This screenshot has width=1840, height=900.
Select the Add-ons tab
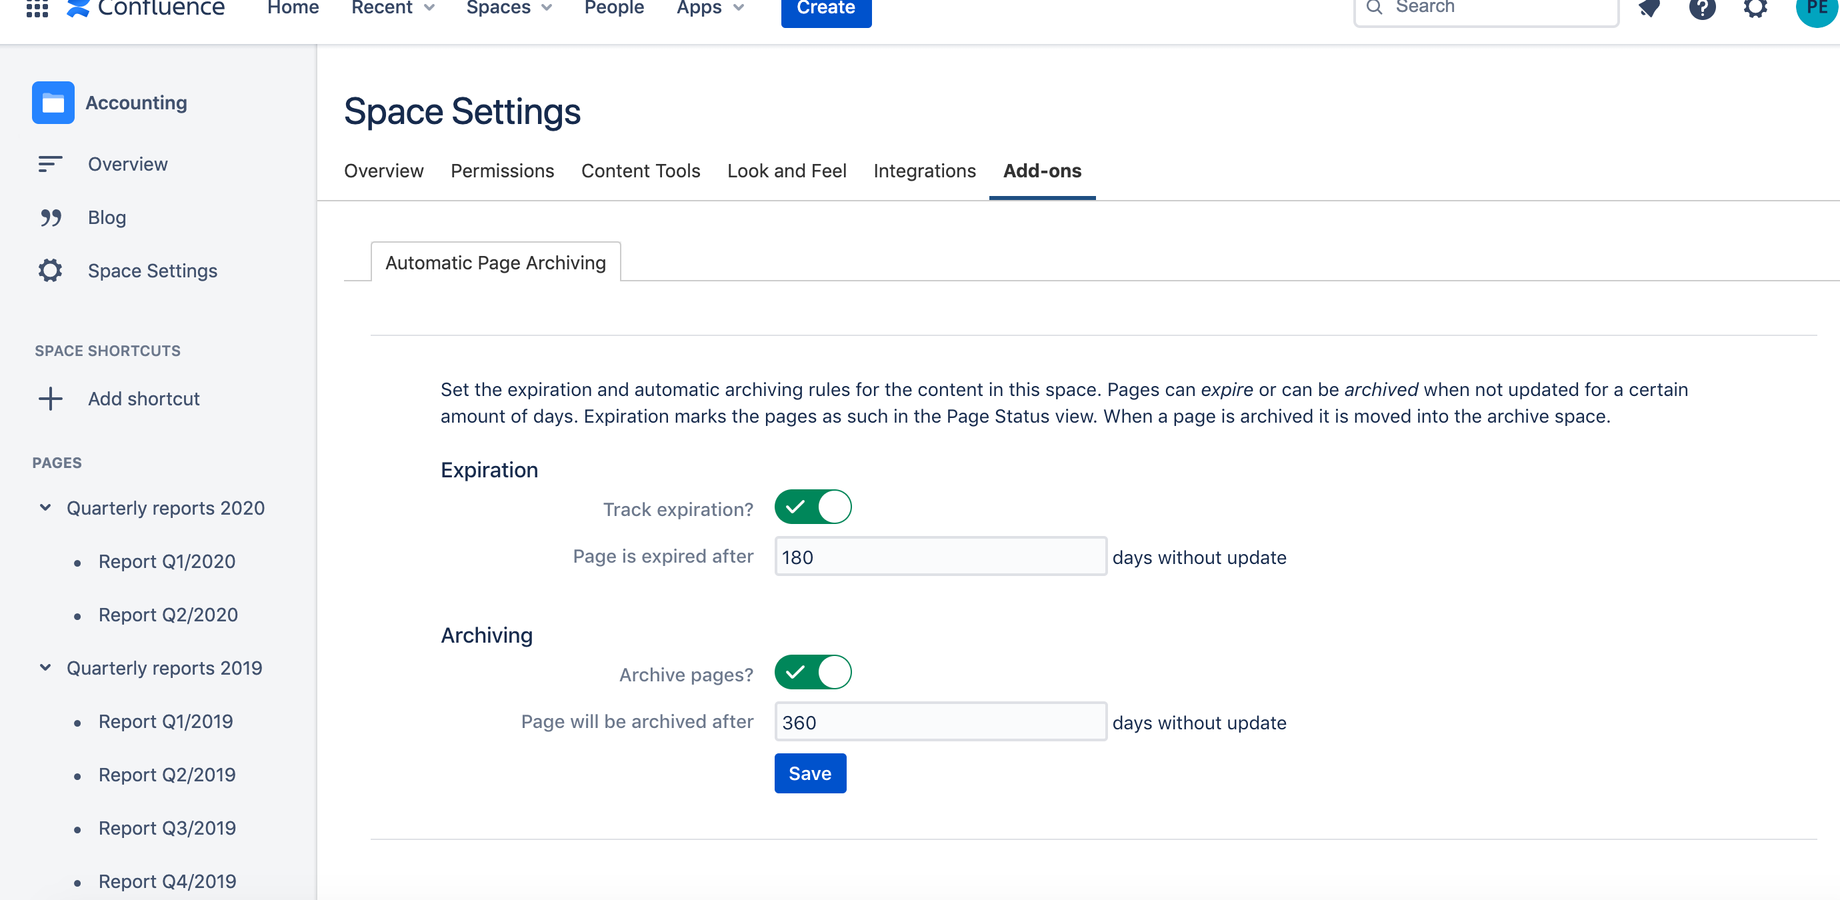[1042, 171]
